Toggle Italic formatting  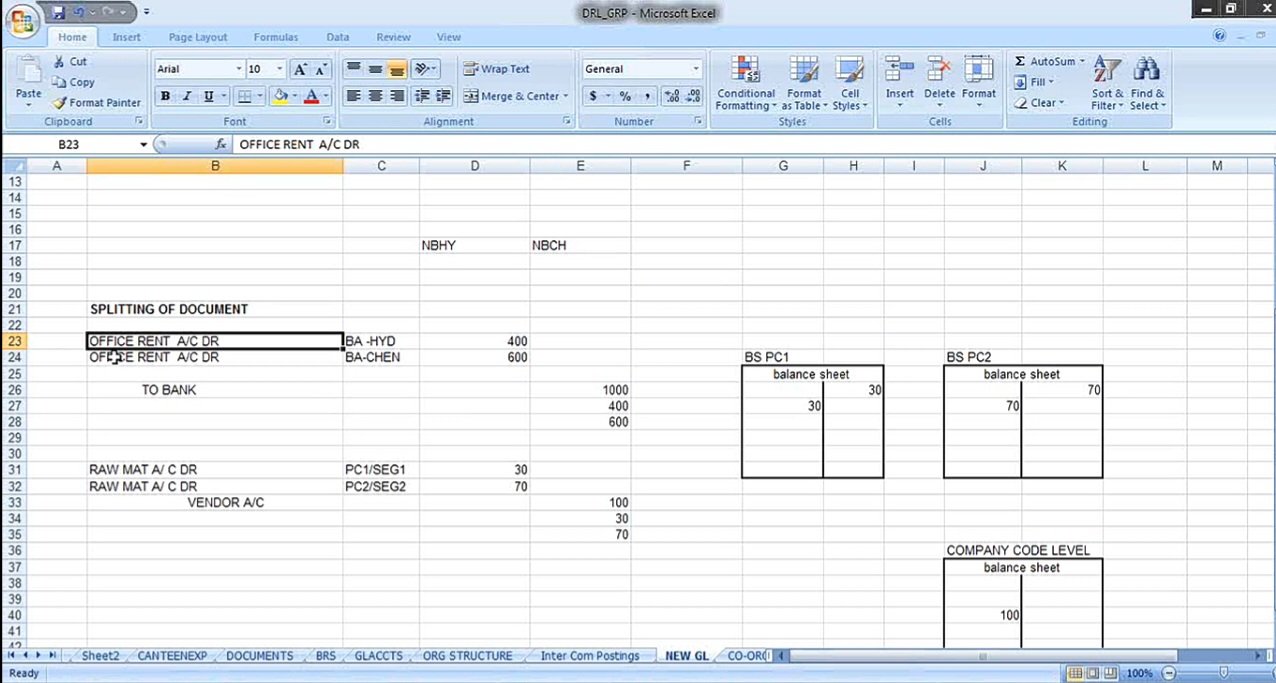coord(186,96)
